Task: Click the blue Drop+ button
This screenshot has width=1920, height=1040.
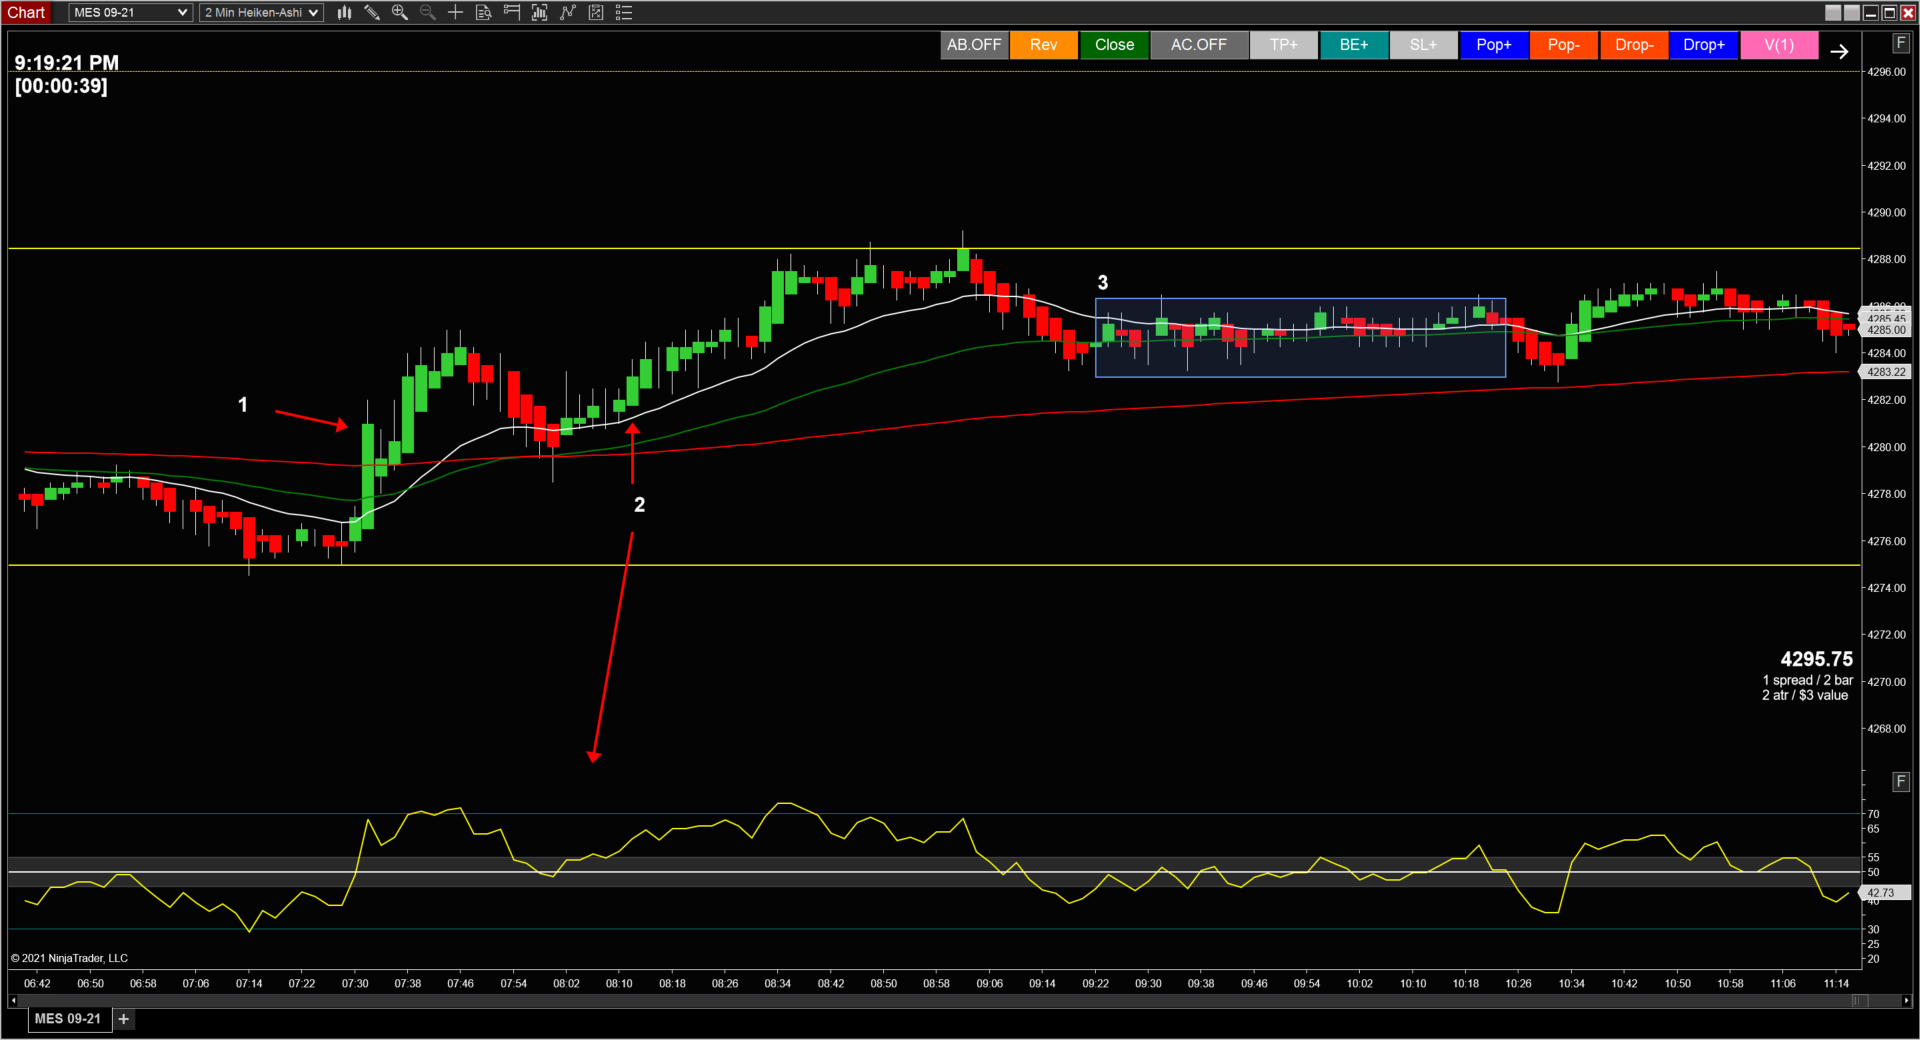Action: point(1704,45)
